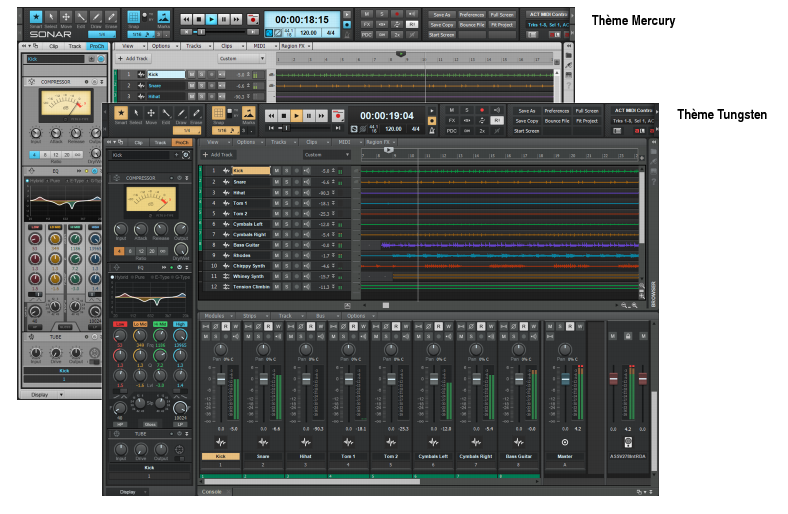
Task: Click Add Track in Tungsten track view
Action: [219, 155]
